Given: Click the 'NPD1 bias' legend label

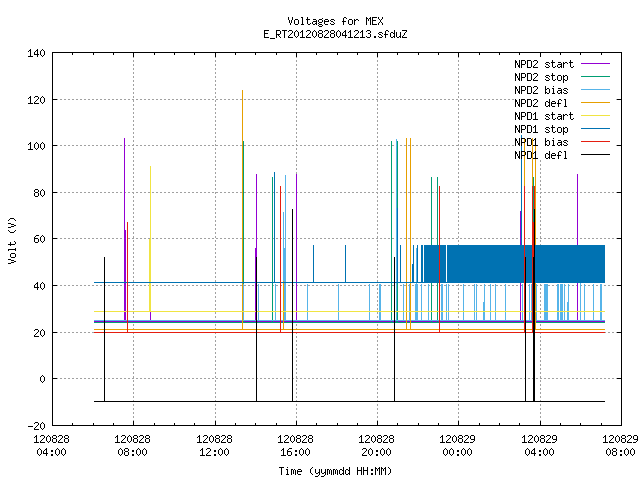Looking at the screenshot, I should [541, 142].
